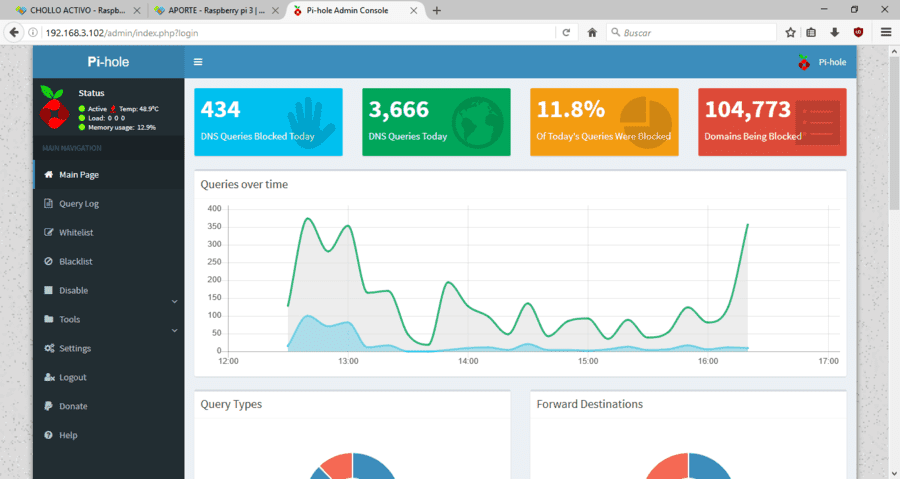Go back with browser back arrow

tap(14, 33)
